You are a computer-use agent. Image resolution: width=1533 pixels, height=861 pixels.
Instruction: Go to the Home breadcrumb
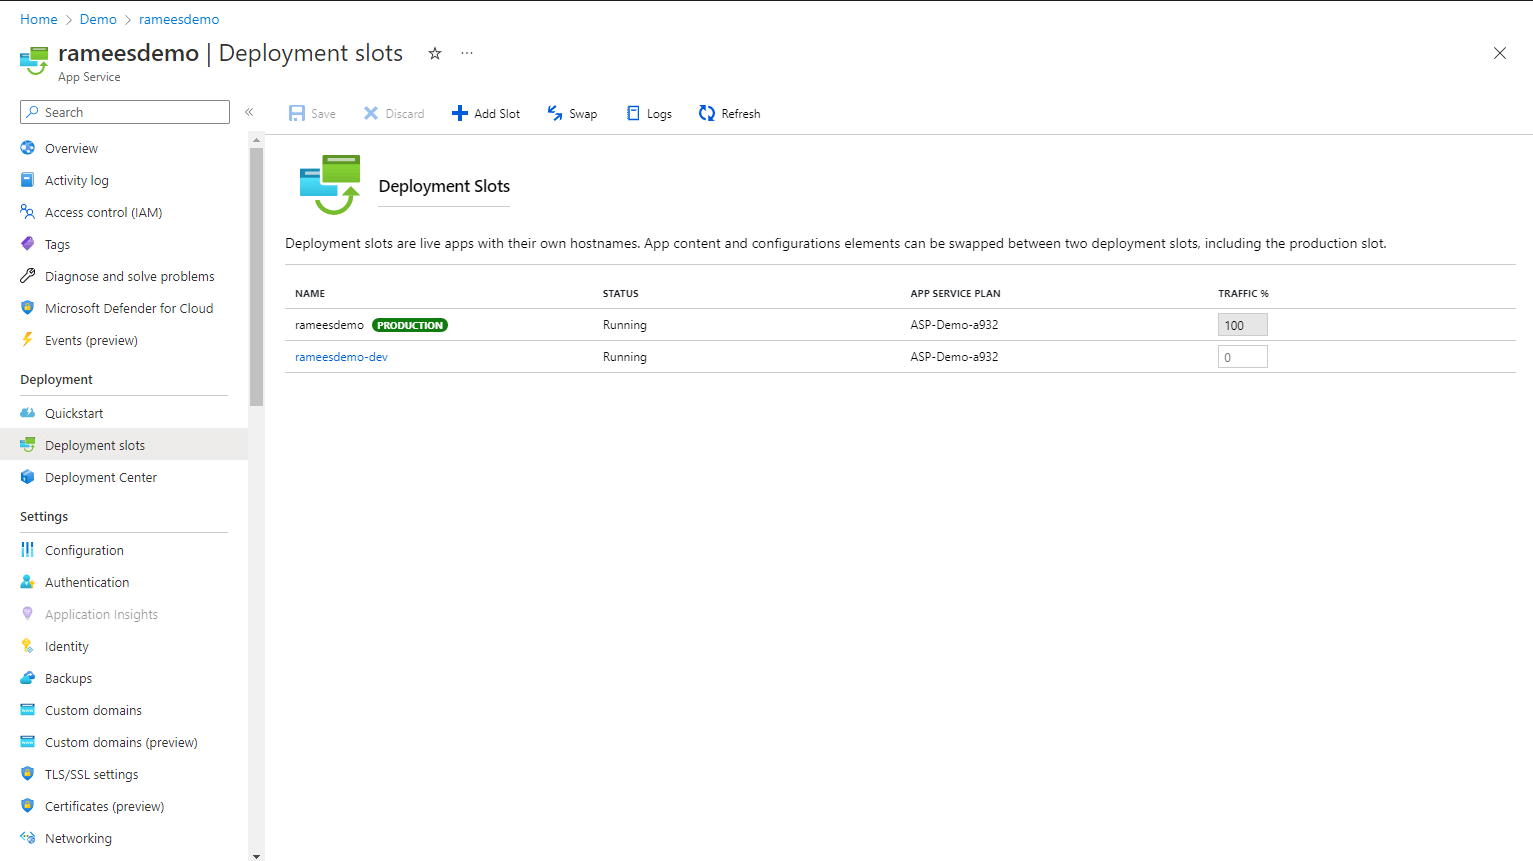[39, 19]
